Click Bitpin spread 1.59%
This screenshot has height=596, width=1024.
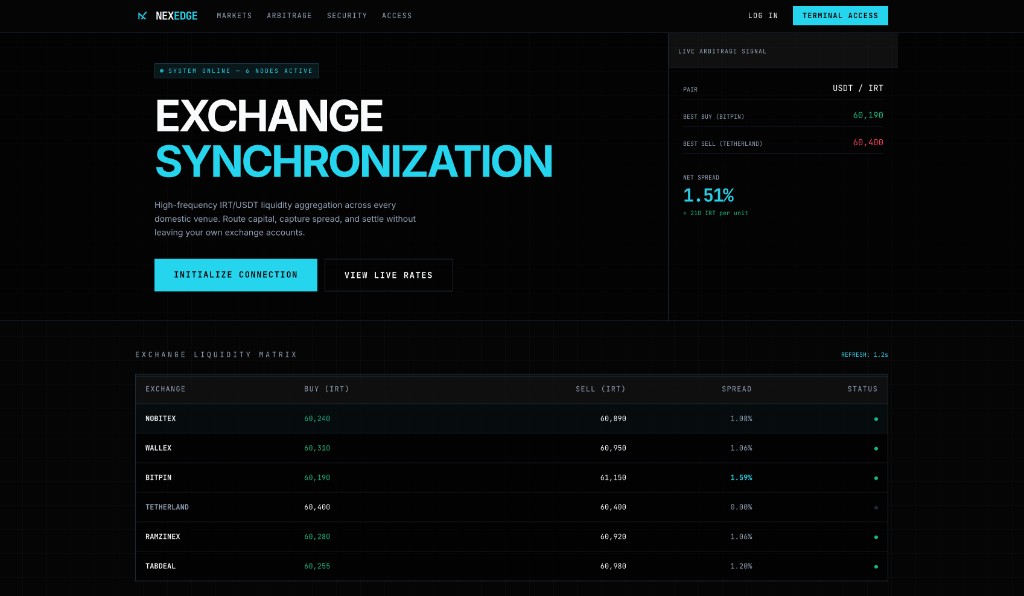click(x=741, y=477)
